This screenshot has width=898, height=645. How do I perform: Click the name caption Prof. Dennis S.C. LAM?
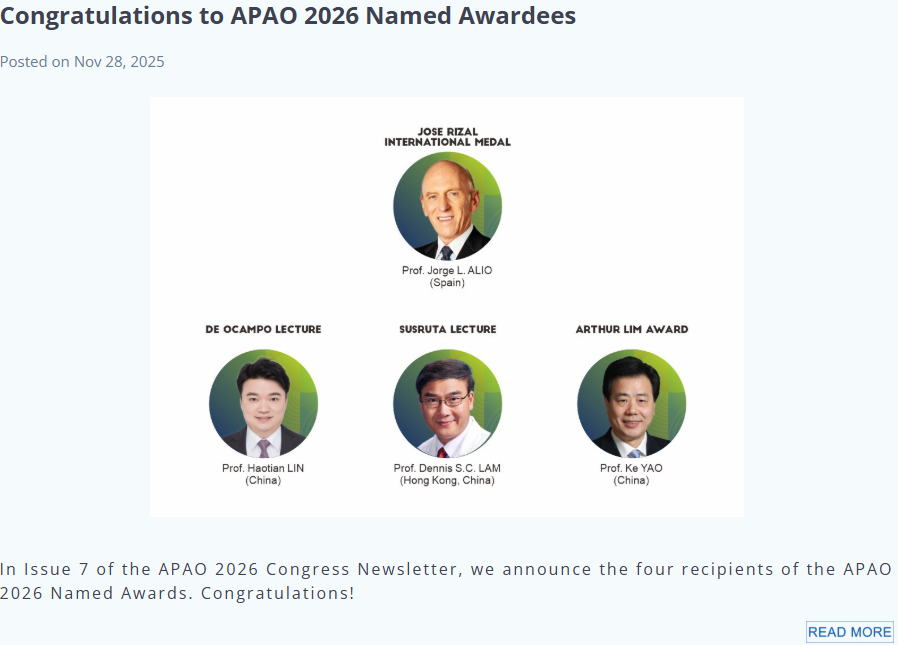pyautogui.click(x=447, y=468)
